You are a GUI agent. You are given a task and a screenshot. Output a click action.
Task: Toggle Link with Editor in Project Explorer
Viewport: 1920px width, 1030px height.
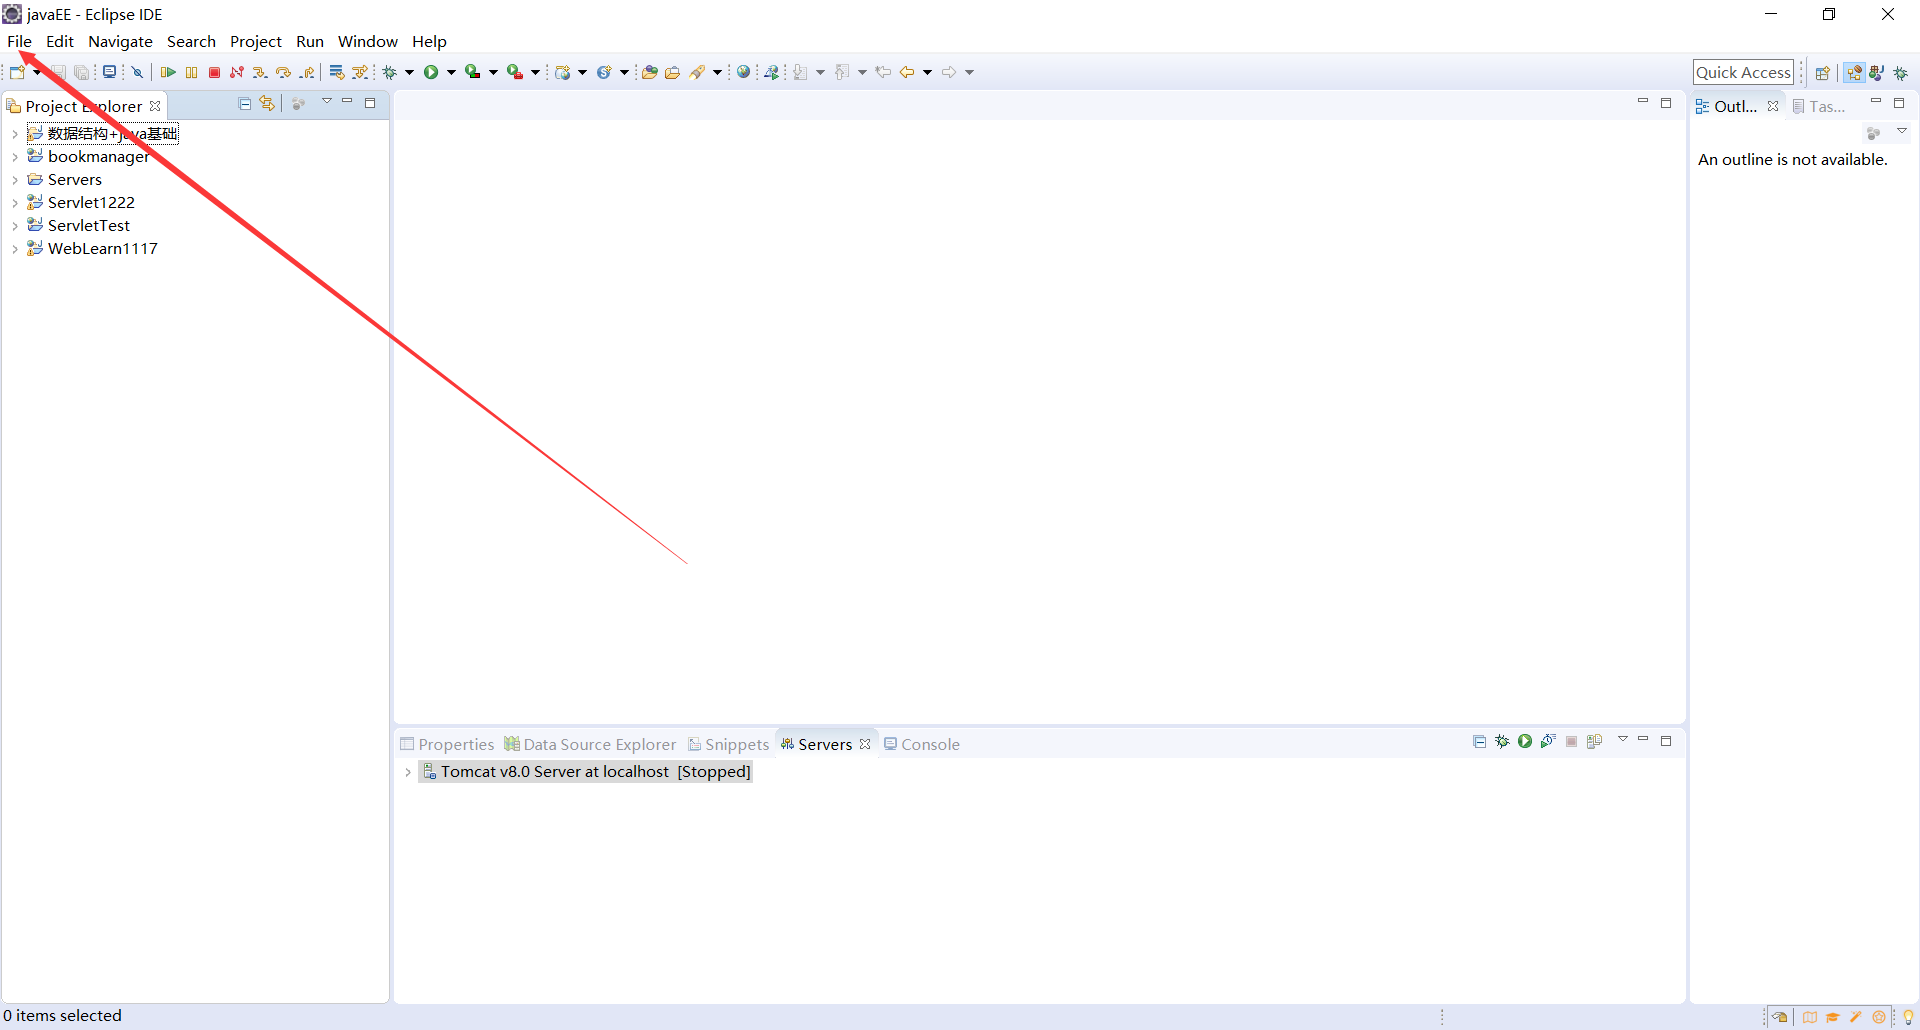(267, 103)
